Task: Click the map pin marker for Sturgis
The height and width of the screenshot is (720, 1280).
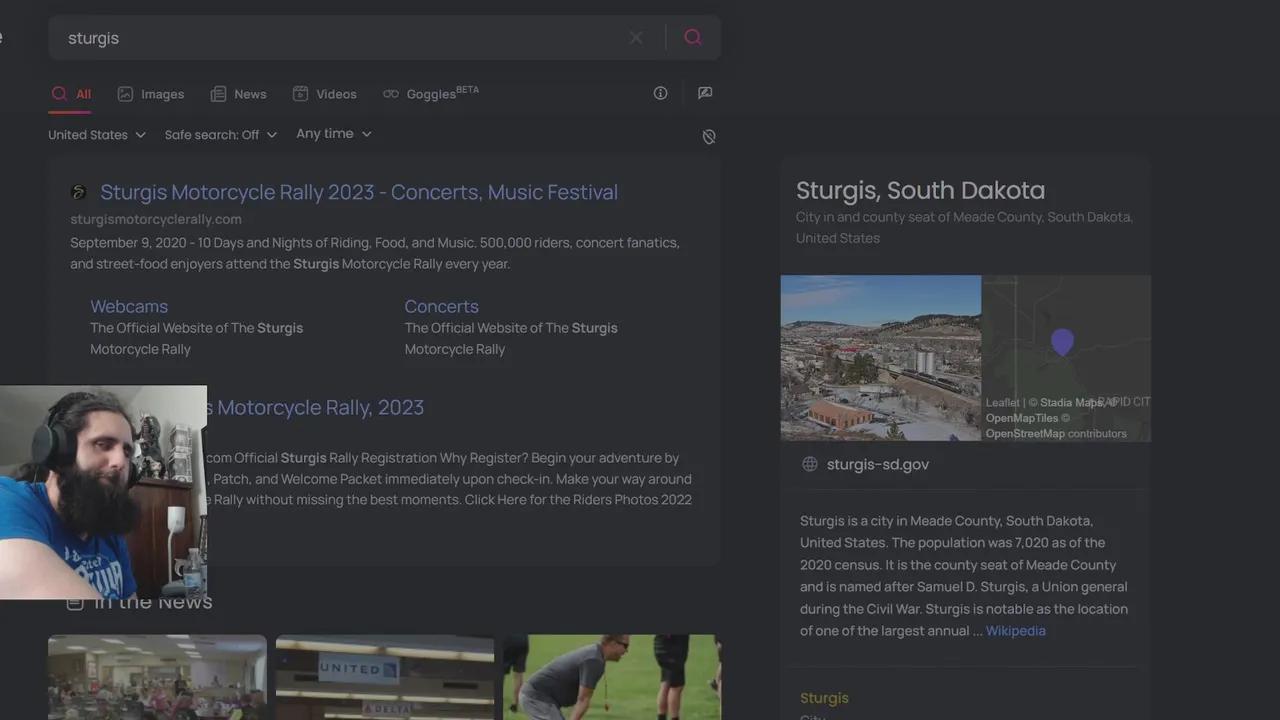Action: point(1062,342)
